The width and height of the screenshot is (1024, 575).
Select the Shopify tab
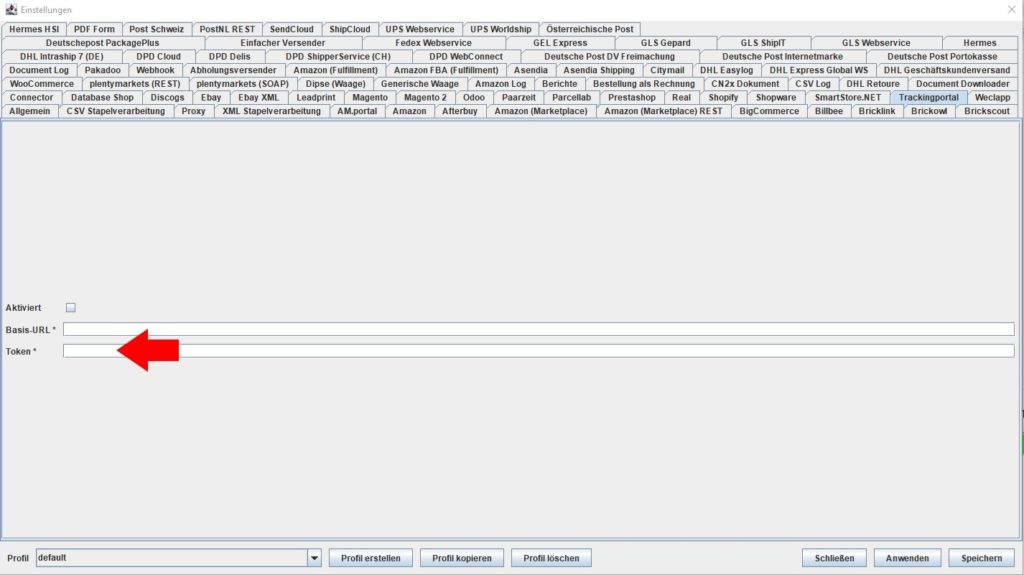(x=723, y=97)
